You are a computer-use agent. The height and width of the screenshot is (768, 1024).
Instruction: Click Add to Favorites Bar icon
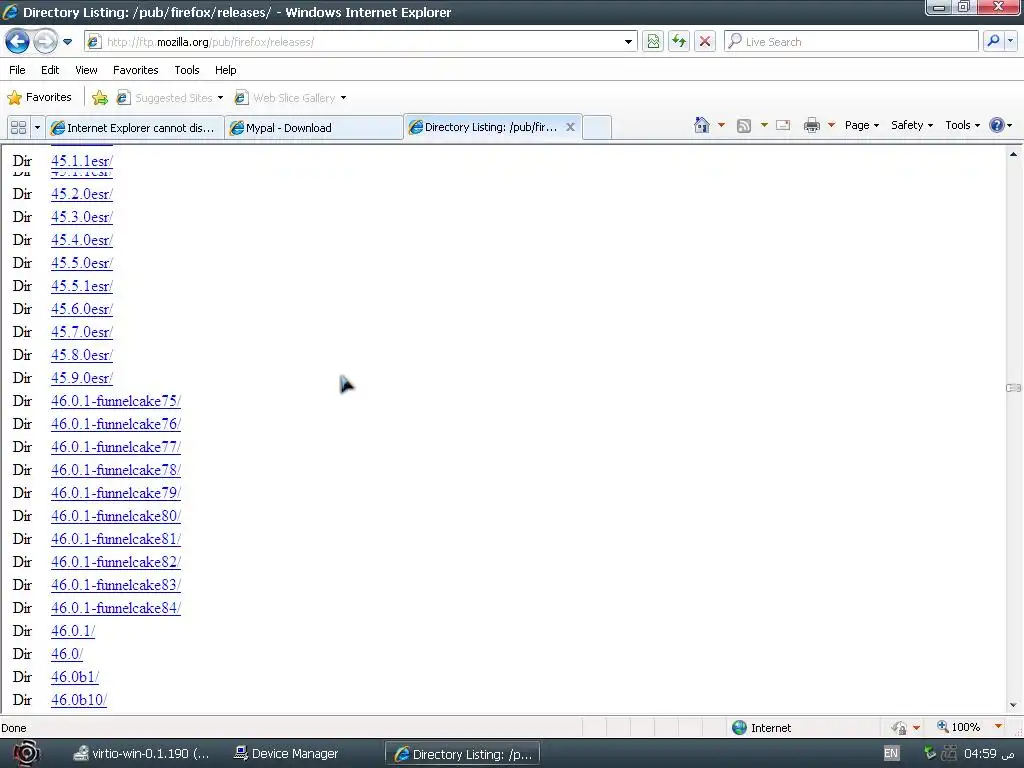click(x=100, y=98)
